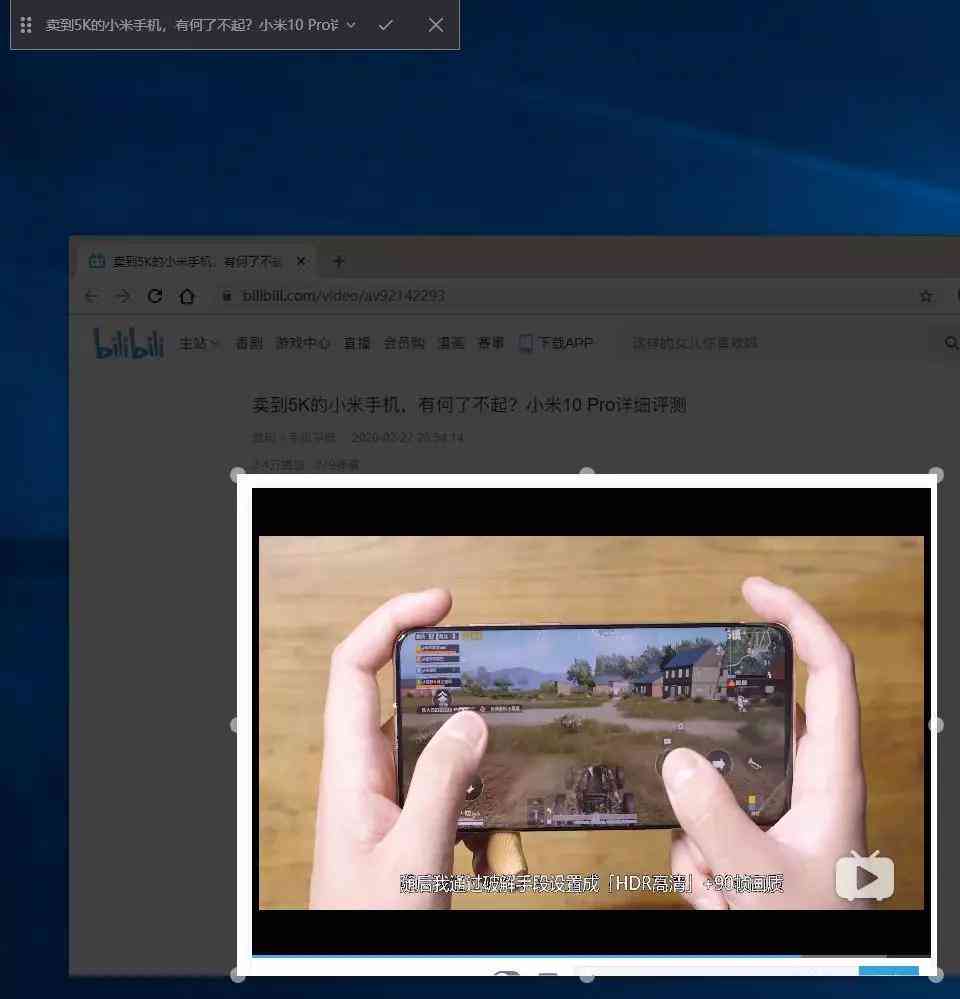The image size is (960, 999).
Task: Click the top-left selection handle
Action: [238, 475]
